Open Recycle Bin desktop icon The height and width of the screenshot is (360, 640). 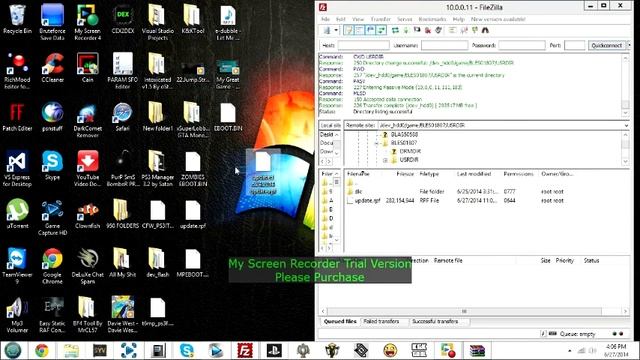coord(17,20)
